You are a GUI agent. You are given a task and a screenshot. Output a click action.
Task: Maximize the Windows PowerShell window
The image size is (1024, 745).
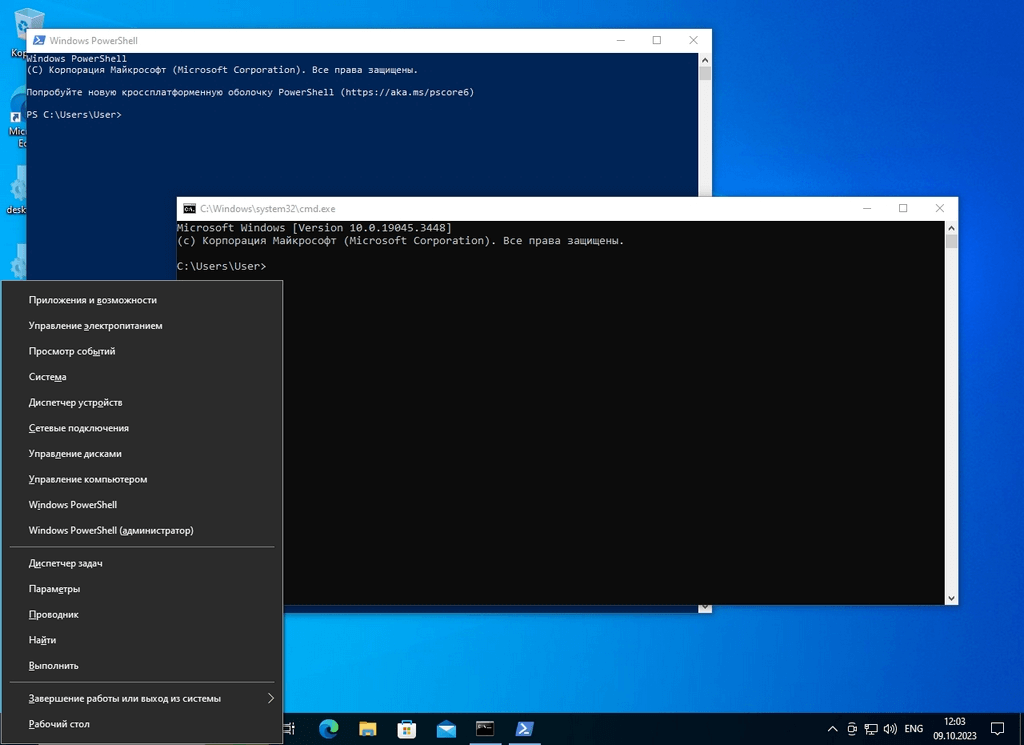point(657,40)
